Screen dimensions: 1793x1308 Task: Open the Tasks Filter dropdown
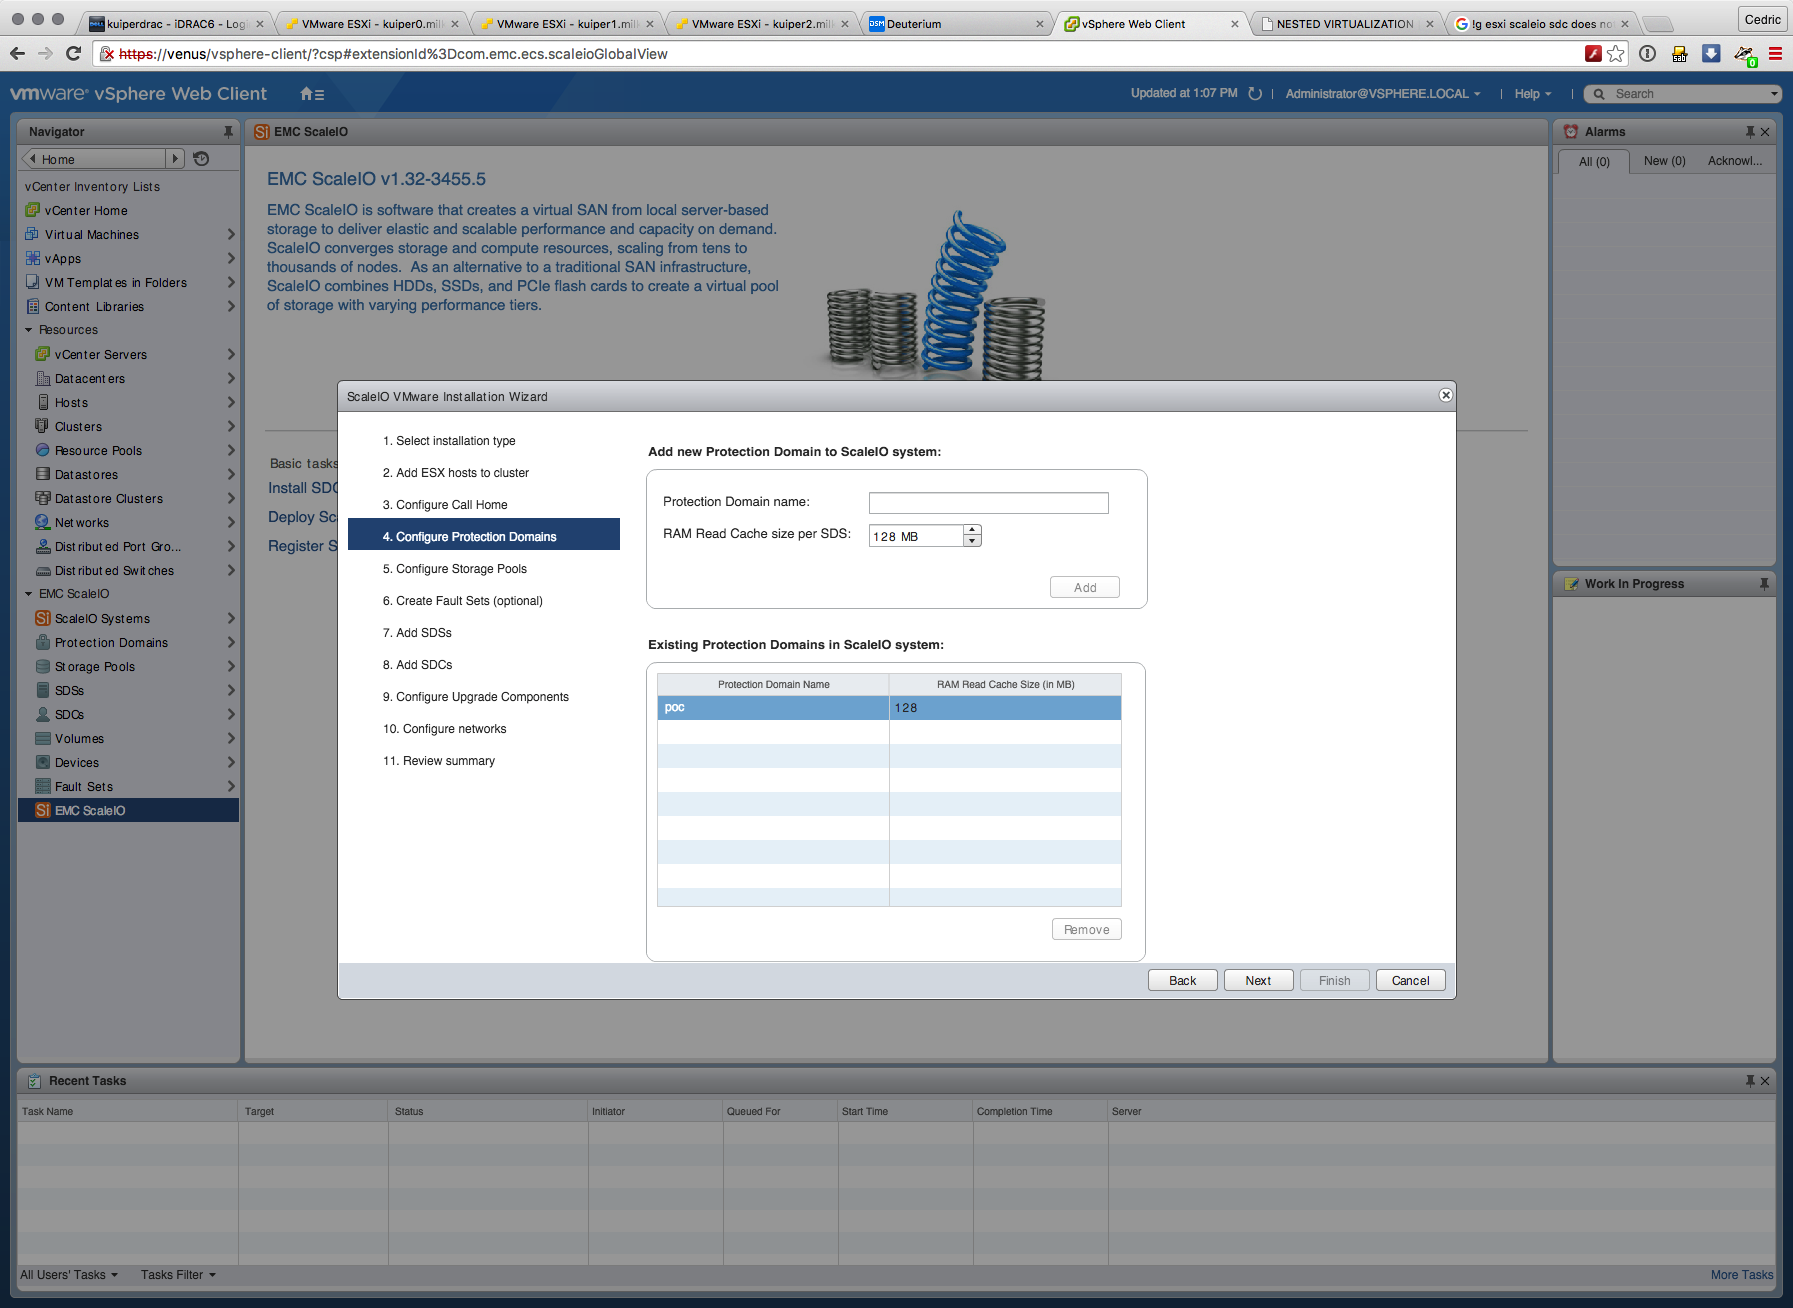[178, 1275]
